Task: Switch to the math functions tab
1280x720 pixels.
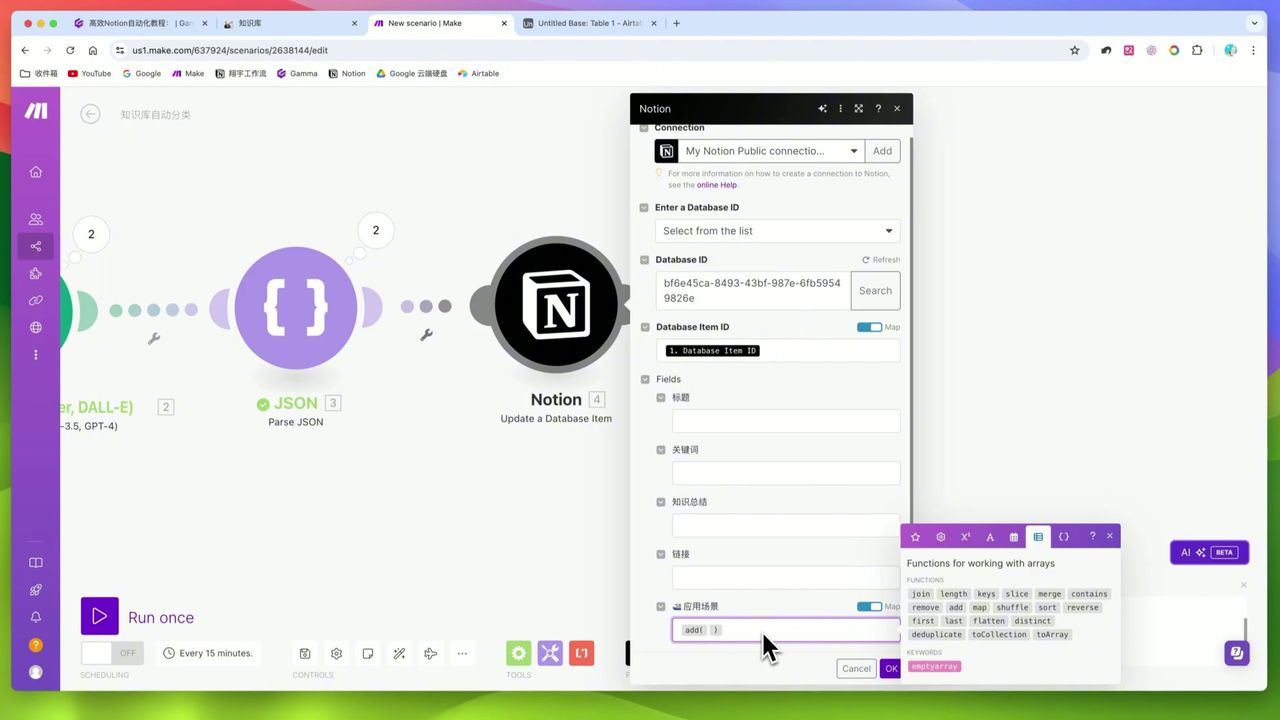Action: pyautogui.click(x=965, y=536)
